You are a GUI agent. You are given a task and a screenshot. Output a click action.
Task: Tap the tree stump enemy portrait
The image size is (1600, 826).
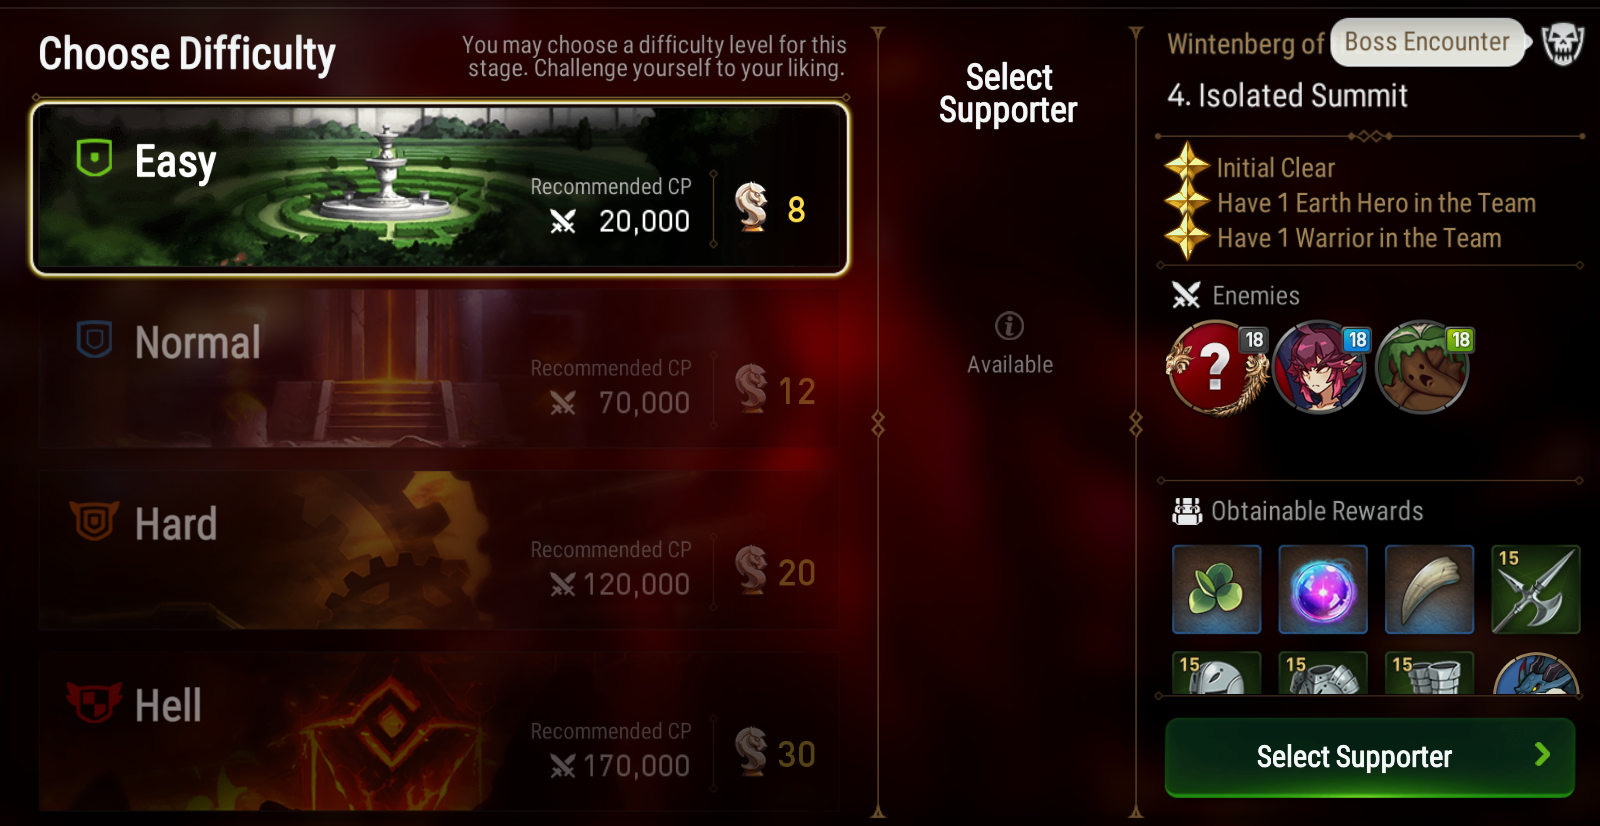(1422, 367)
